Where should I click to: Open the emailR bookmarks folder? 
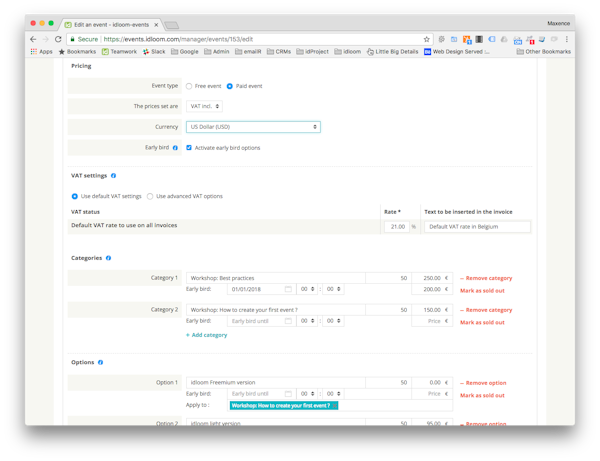[x=248, y=52]
